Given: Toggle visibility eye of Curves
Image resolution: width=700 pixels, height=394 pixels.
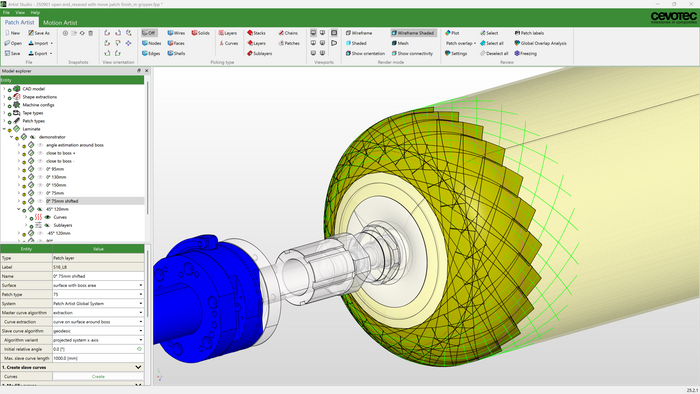Looking at the screenshot, I should pyautogui.click(x=47, y=217).
